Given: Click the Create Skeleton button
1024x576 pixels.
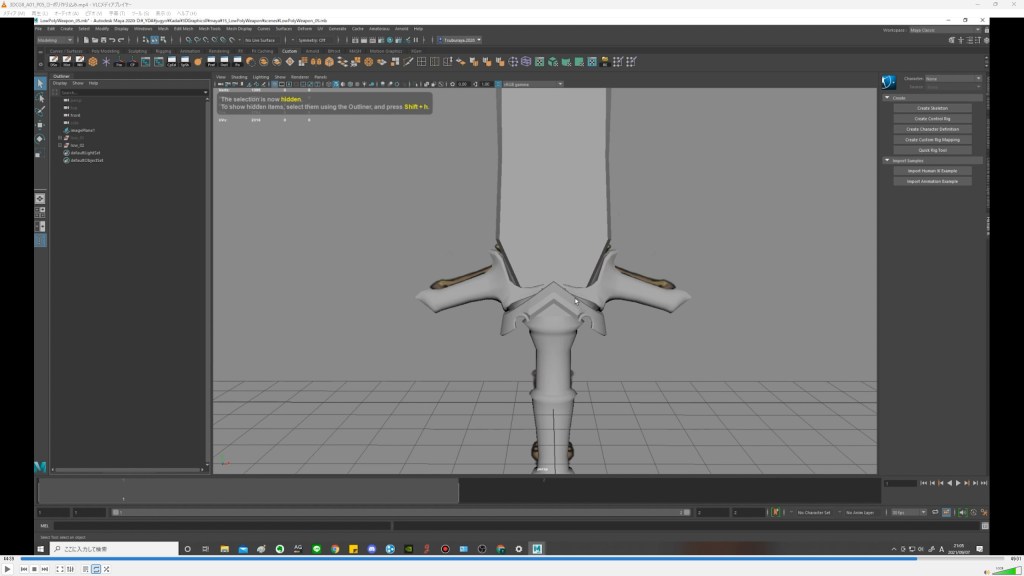Looking at the screenshot, I should [932, 108].
